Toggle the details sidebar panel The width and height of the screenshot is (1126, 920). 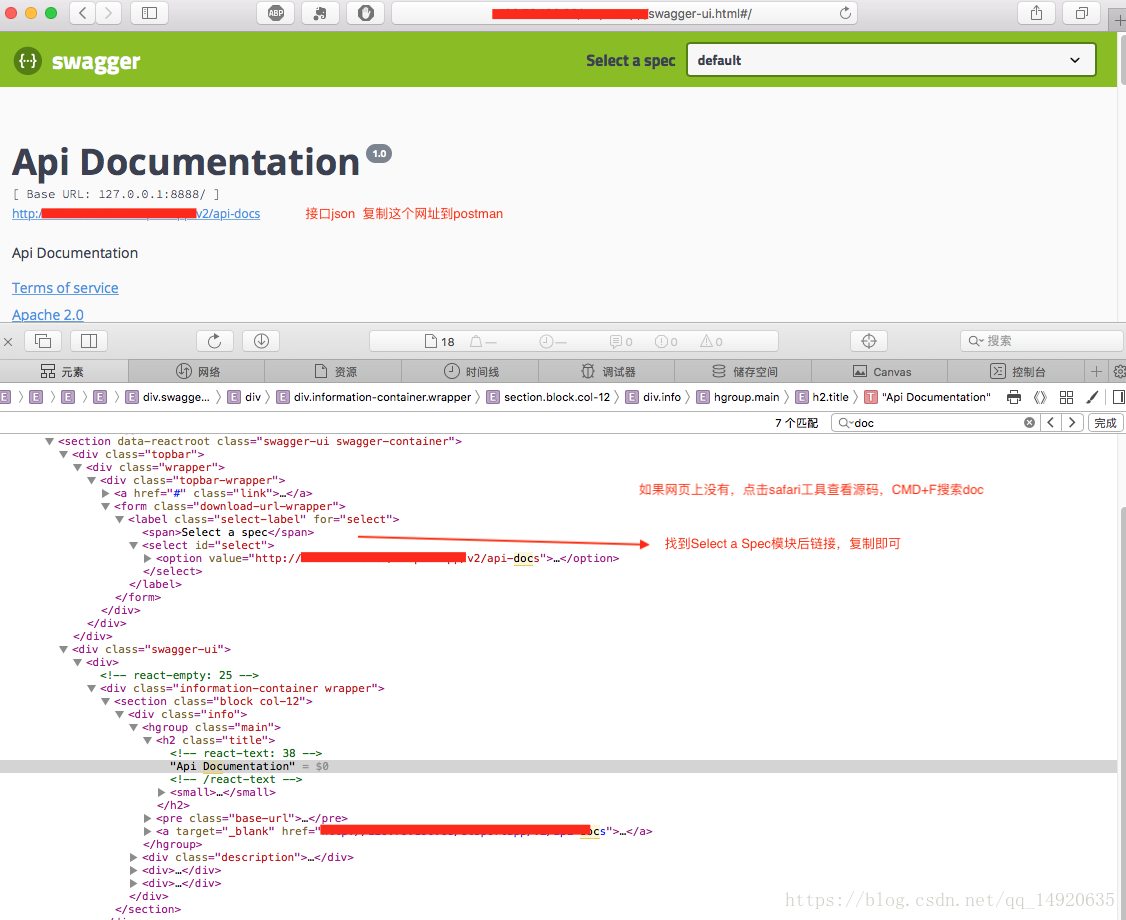pyautogui.click(x=1118, y=397)
